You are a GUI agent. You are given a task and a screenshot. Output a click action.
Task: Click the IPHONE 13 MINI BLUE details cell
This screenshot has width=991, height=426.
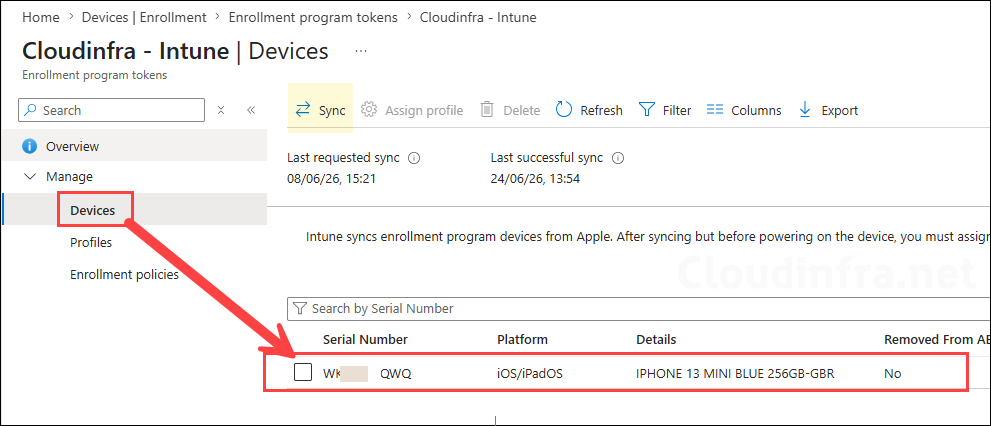[x=735, y=374]
